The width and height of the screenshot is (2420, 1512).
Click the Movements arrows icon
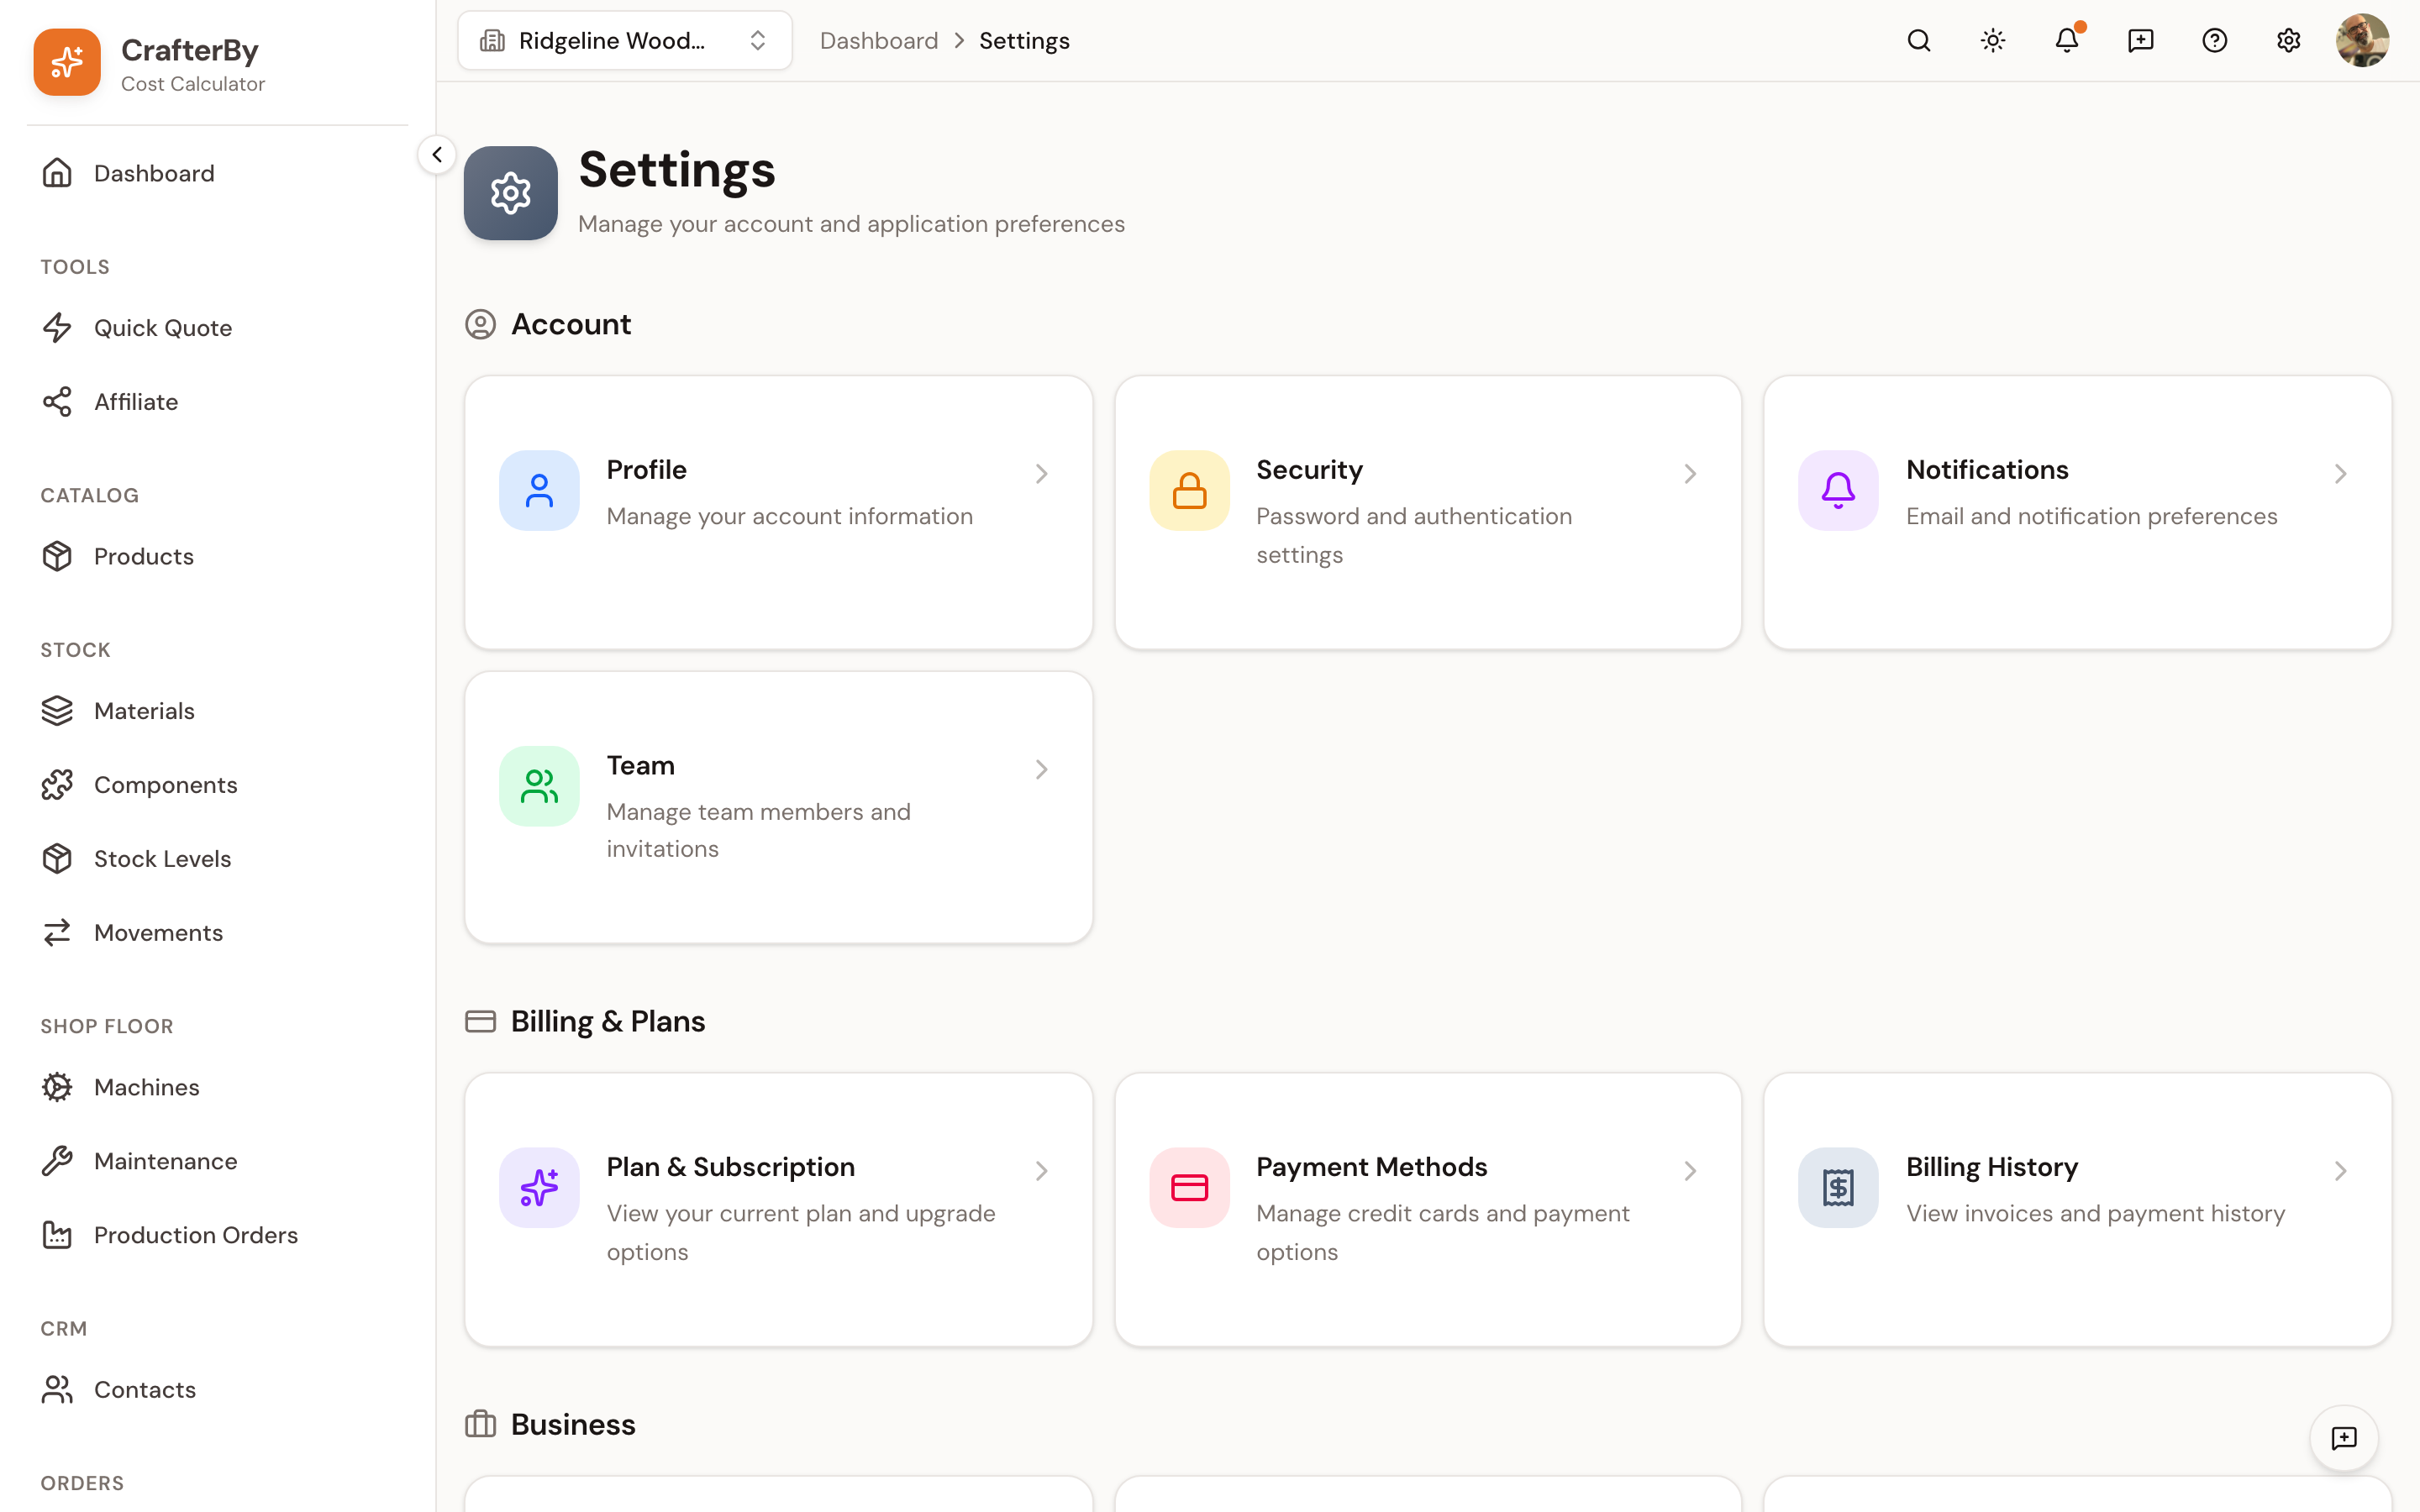pyautogui.click(x=57, y=933)
